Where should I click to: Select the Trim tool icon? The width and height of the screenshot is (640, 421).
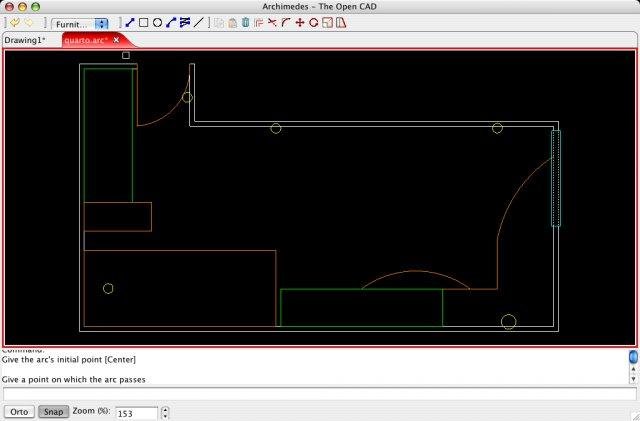[272, 22]
